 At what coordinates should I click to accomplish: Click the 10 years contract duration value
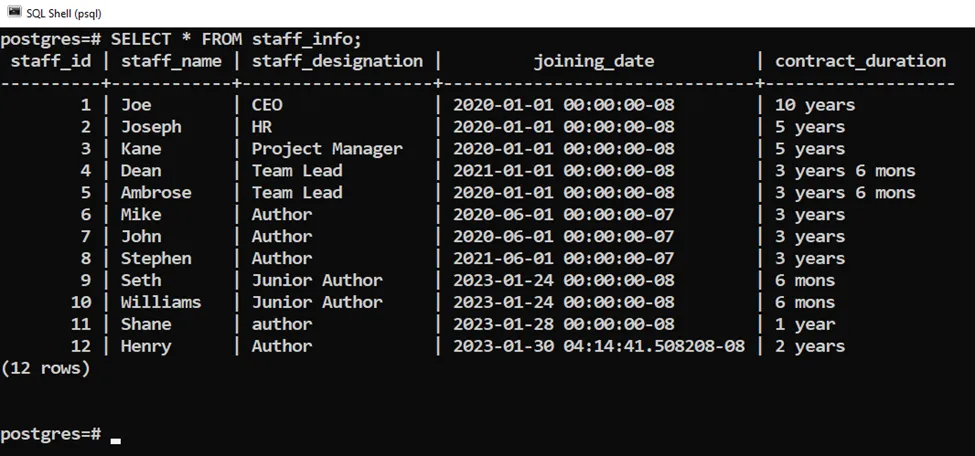tap(815, 105)
